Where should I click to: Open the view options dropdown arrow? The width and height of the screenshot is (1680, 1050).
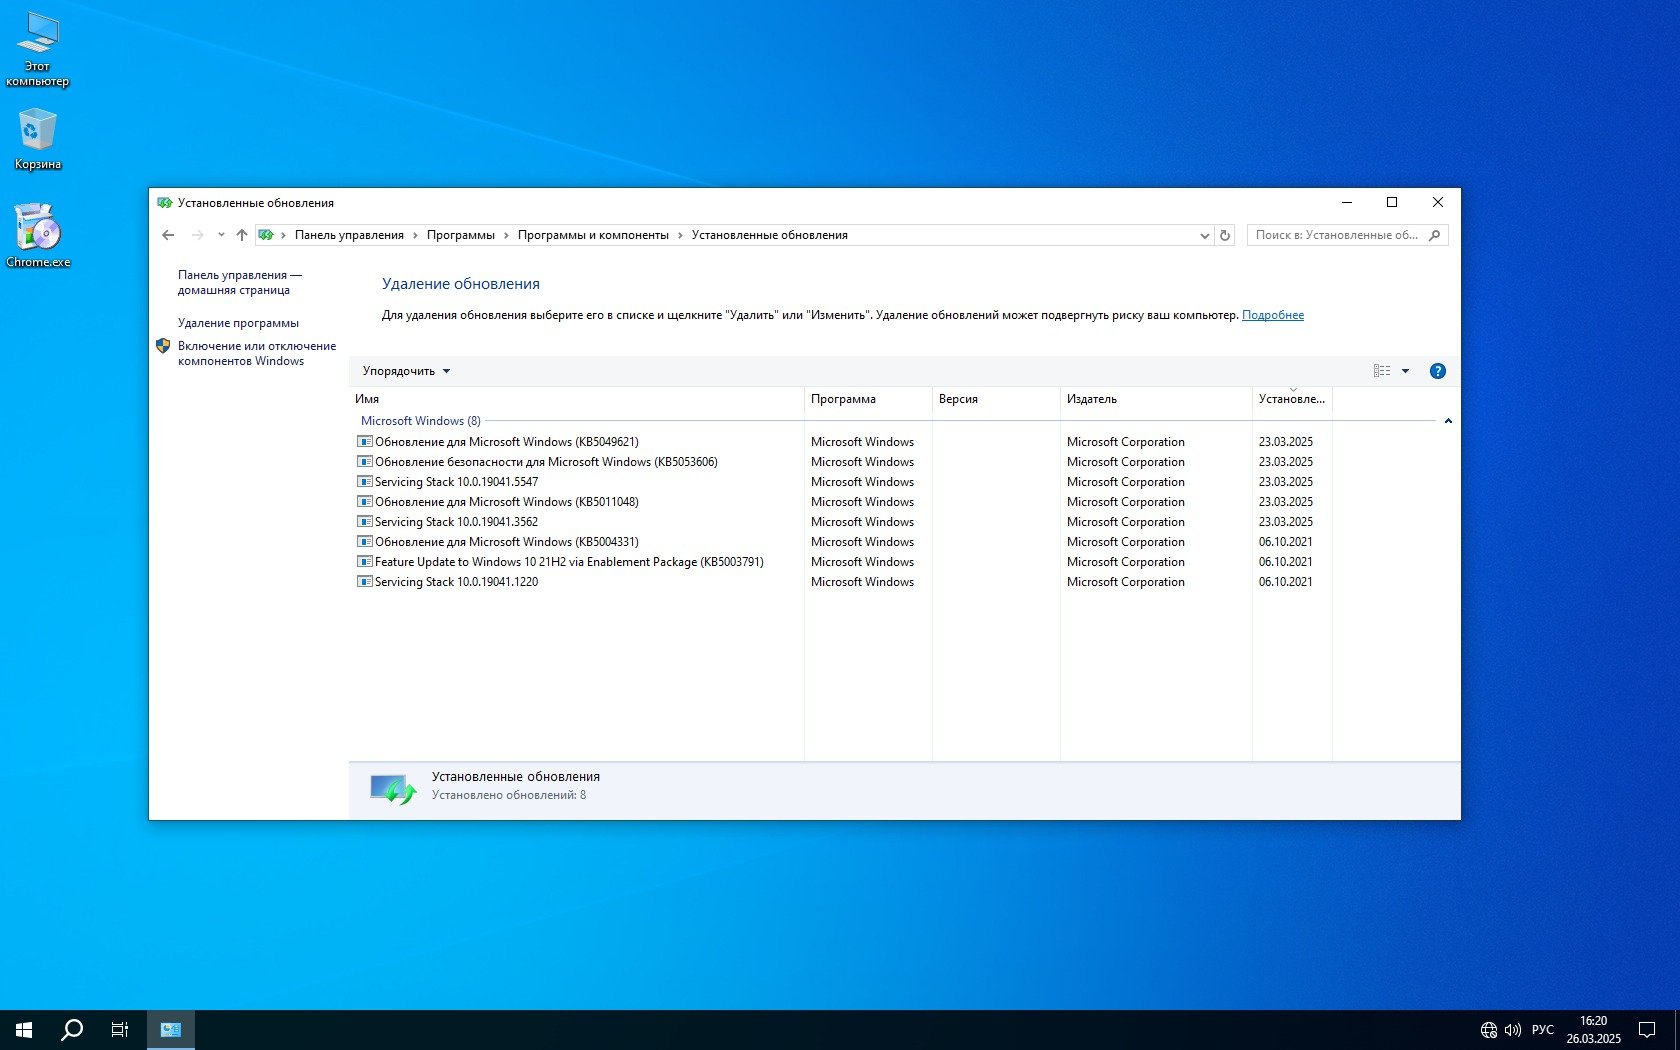1405,371
